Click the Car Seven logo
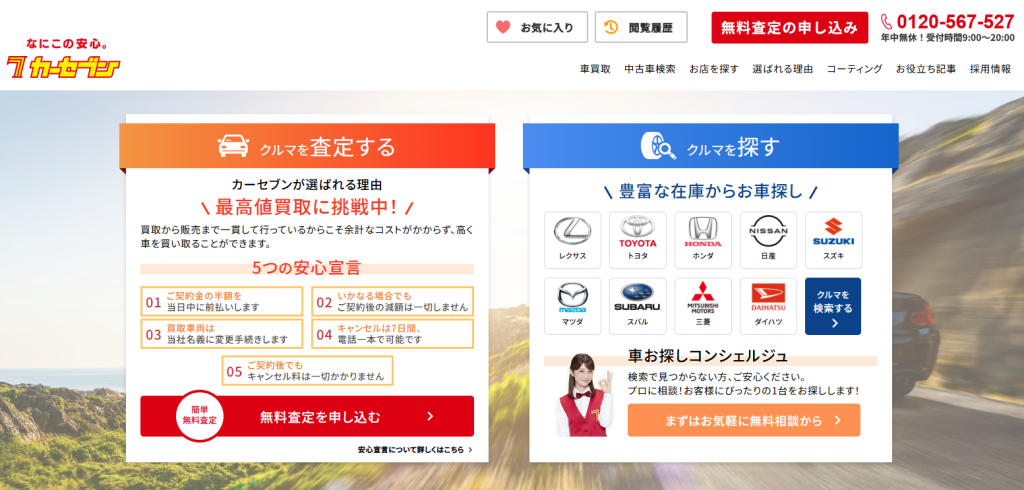 coord(64,59)
